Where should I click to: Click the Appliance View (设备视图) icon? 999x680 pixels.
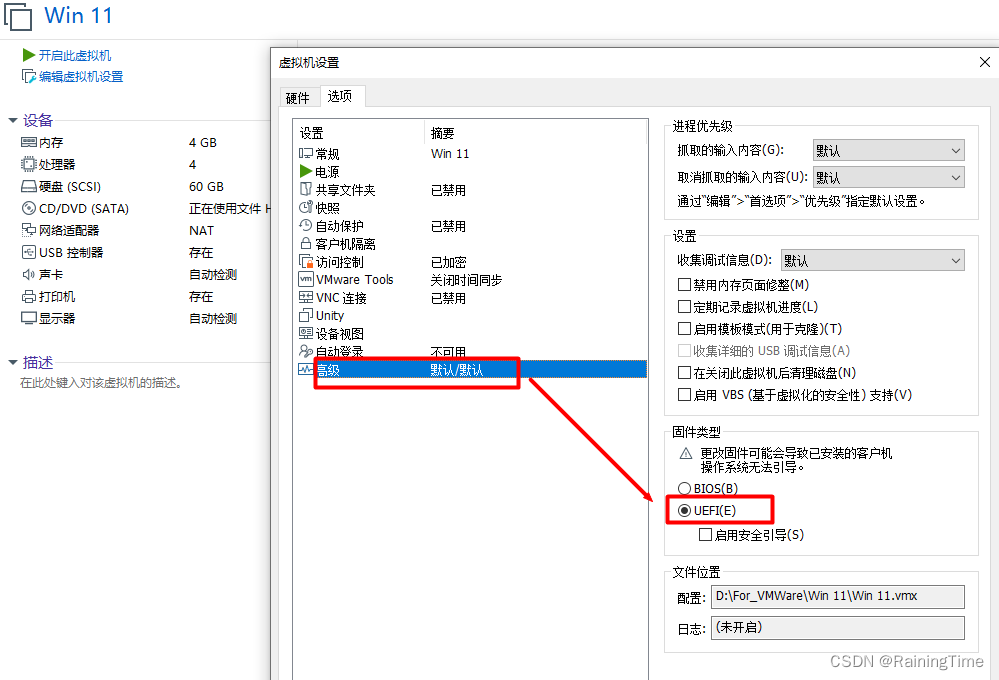[x=306, y=333]
